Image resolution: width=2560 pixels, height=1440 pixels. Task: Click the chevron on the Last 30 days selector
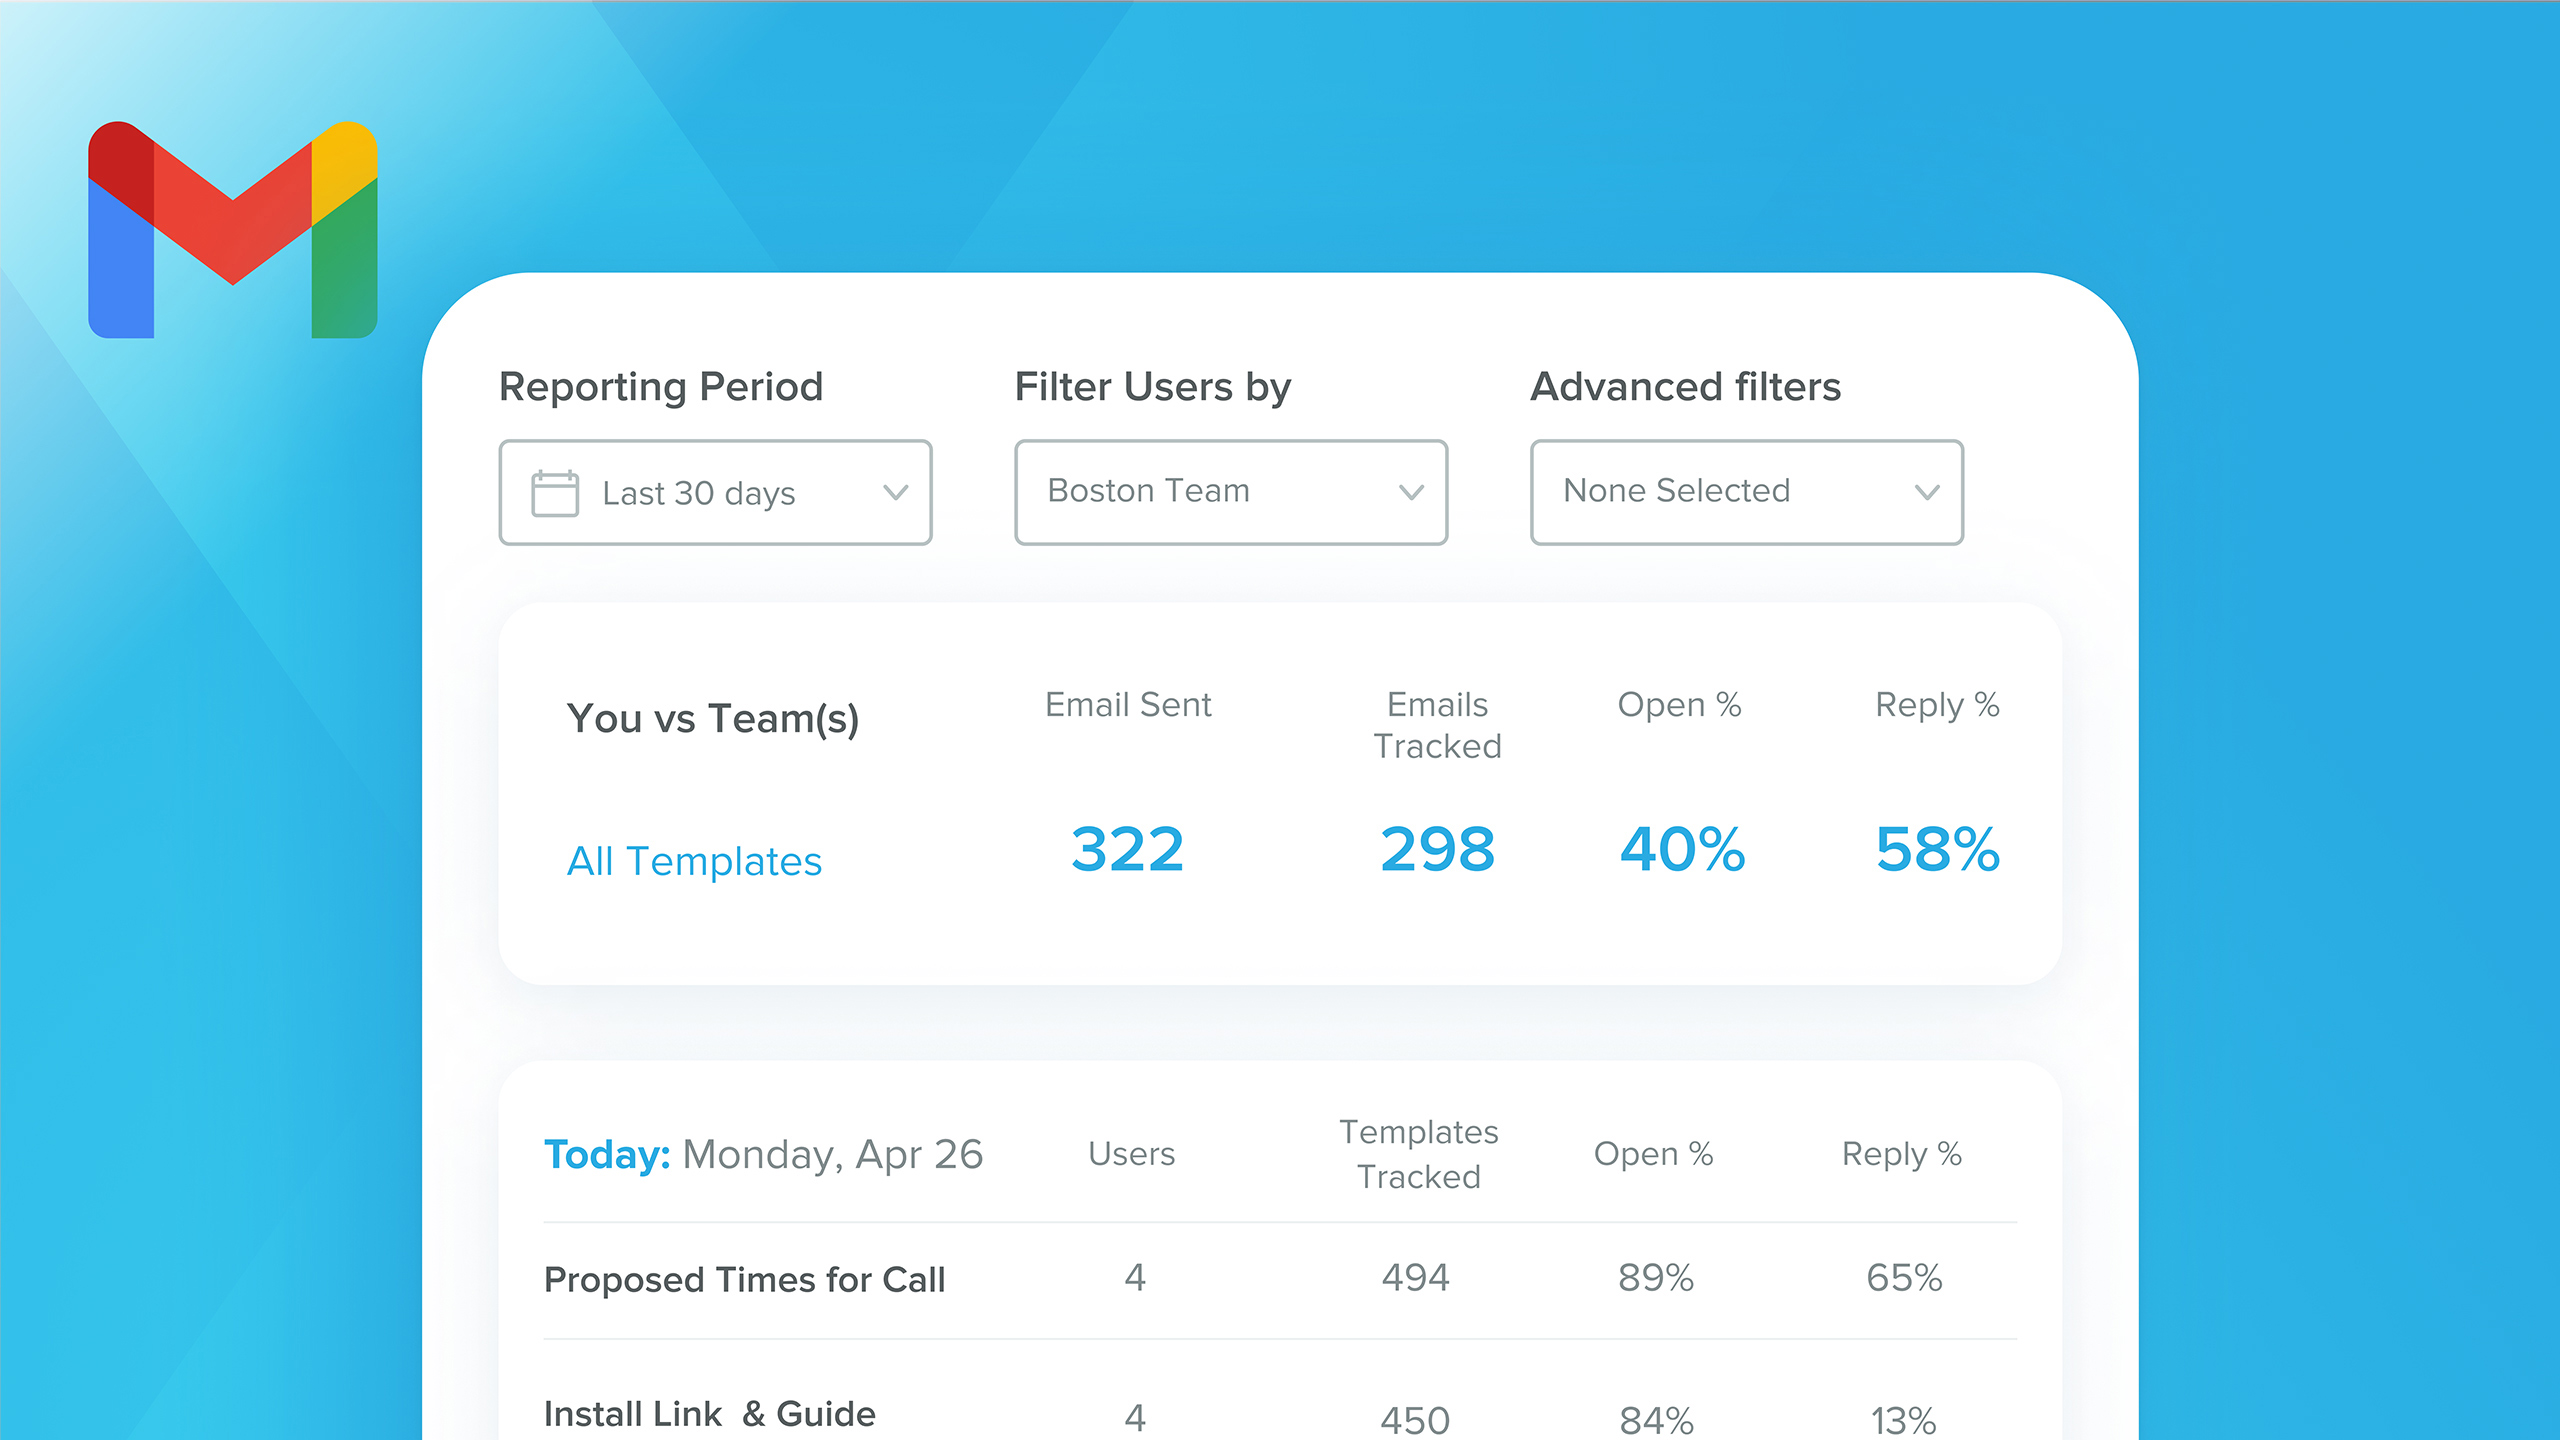(895, 492)
